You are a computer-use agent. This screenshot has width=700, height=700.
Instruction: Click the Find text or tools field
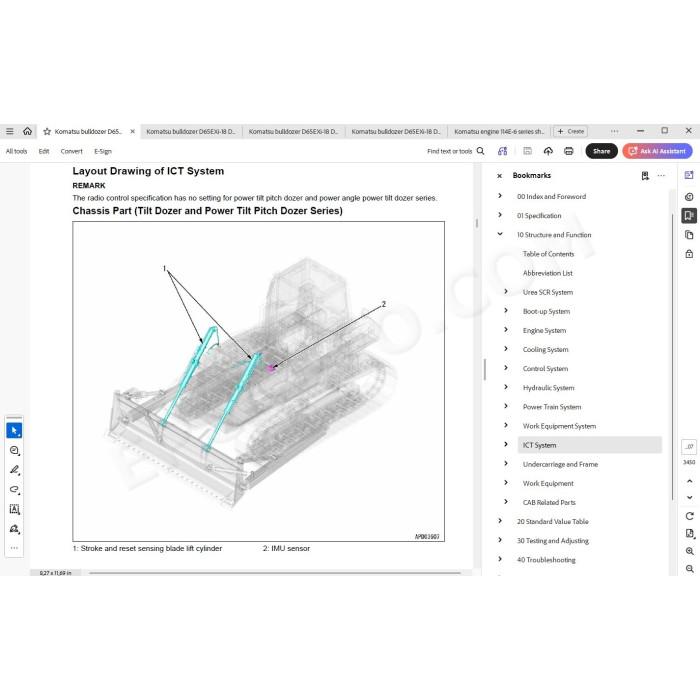pos(450,151)
